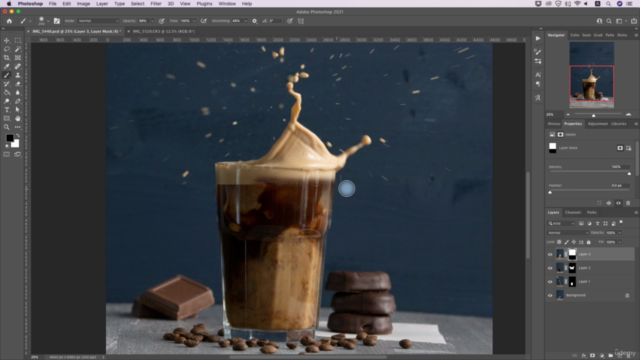Image resolution: width=640 pixels, height=360 pixels.
Task: Toggle mask visibility eye in Properties
Action: (618, 203)
